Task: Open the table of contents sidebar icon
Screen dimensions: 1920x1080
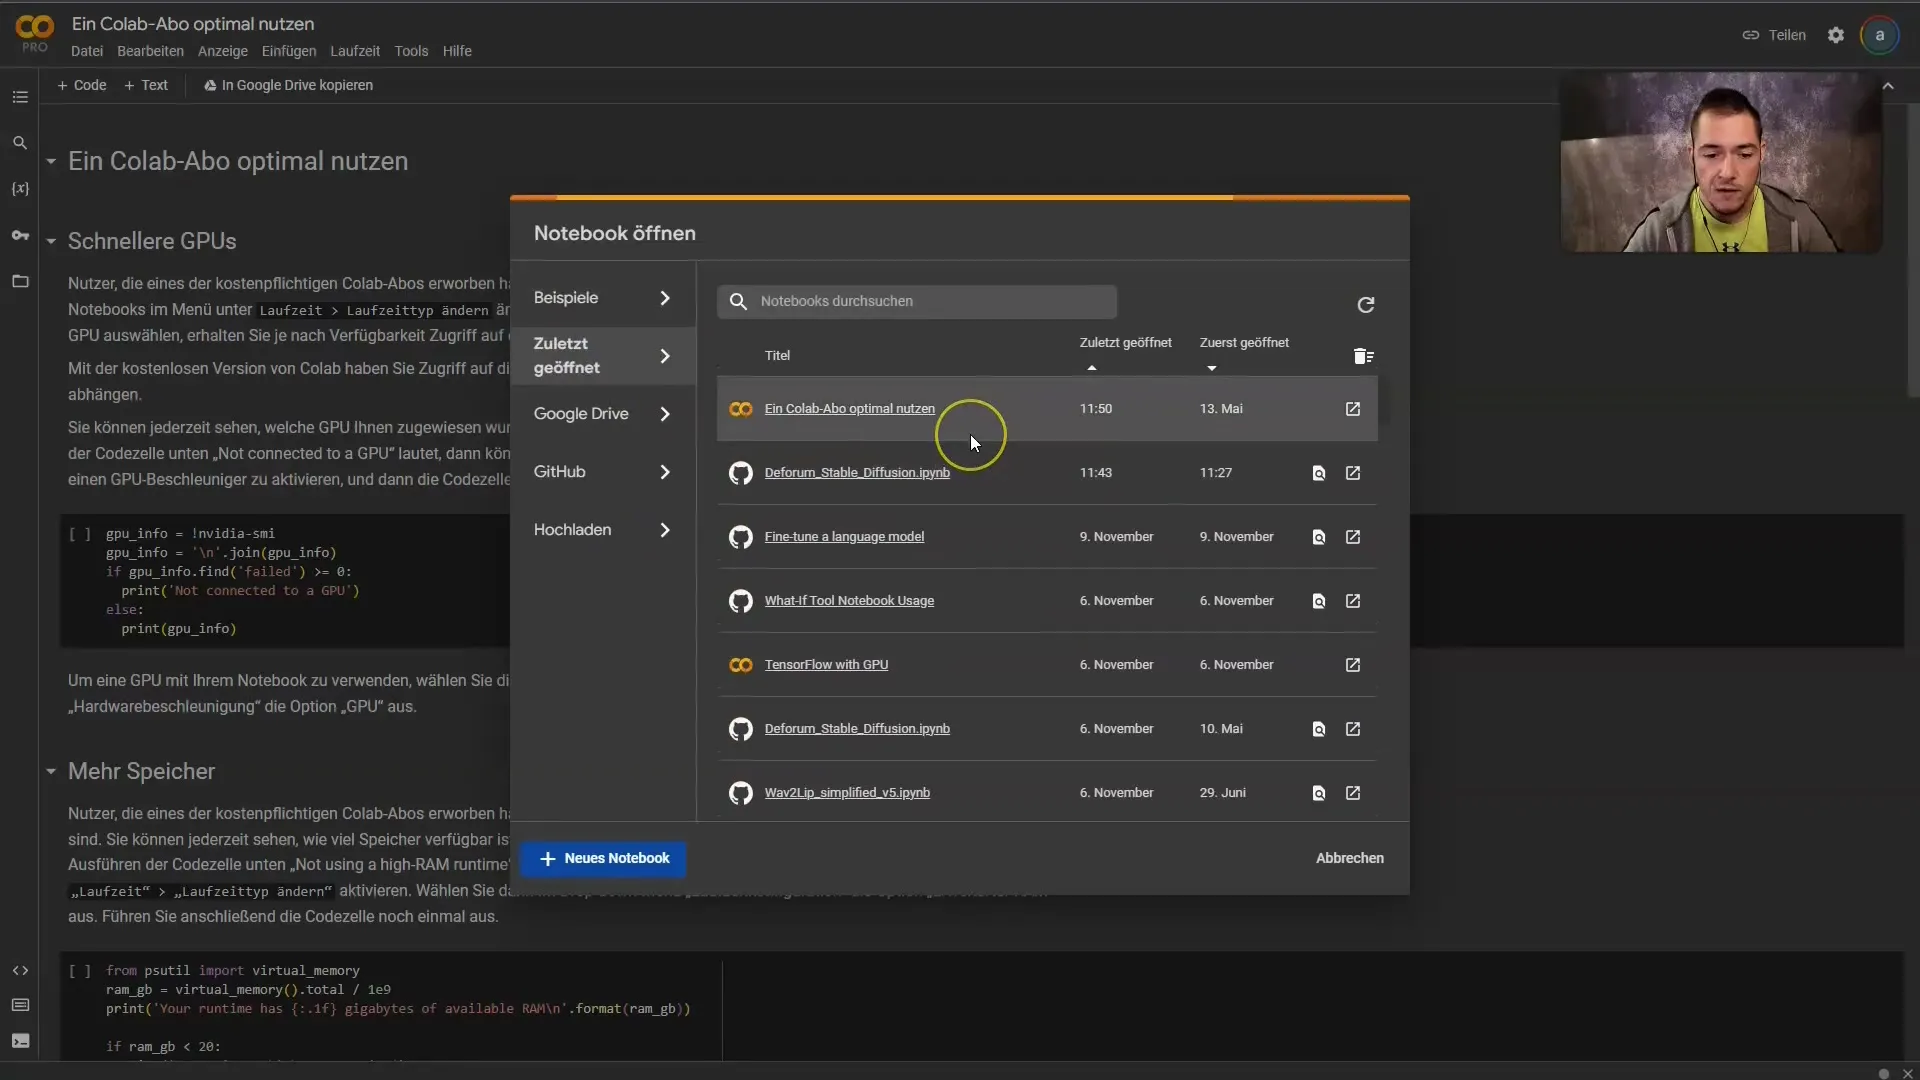Action: tap(20, 97)
